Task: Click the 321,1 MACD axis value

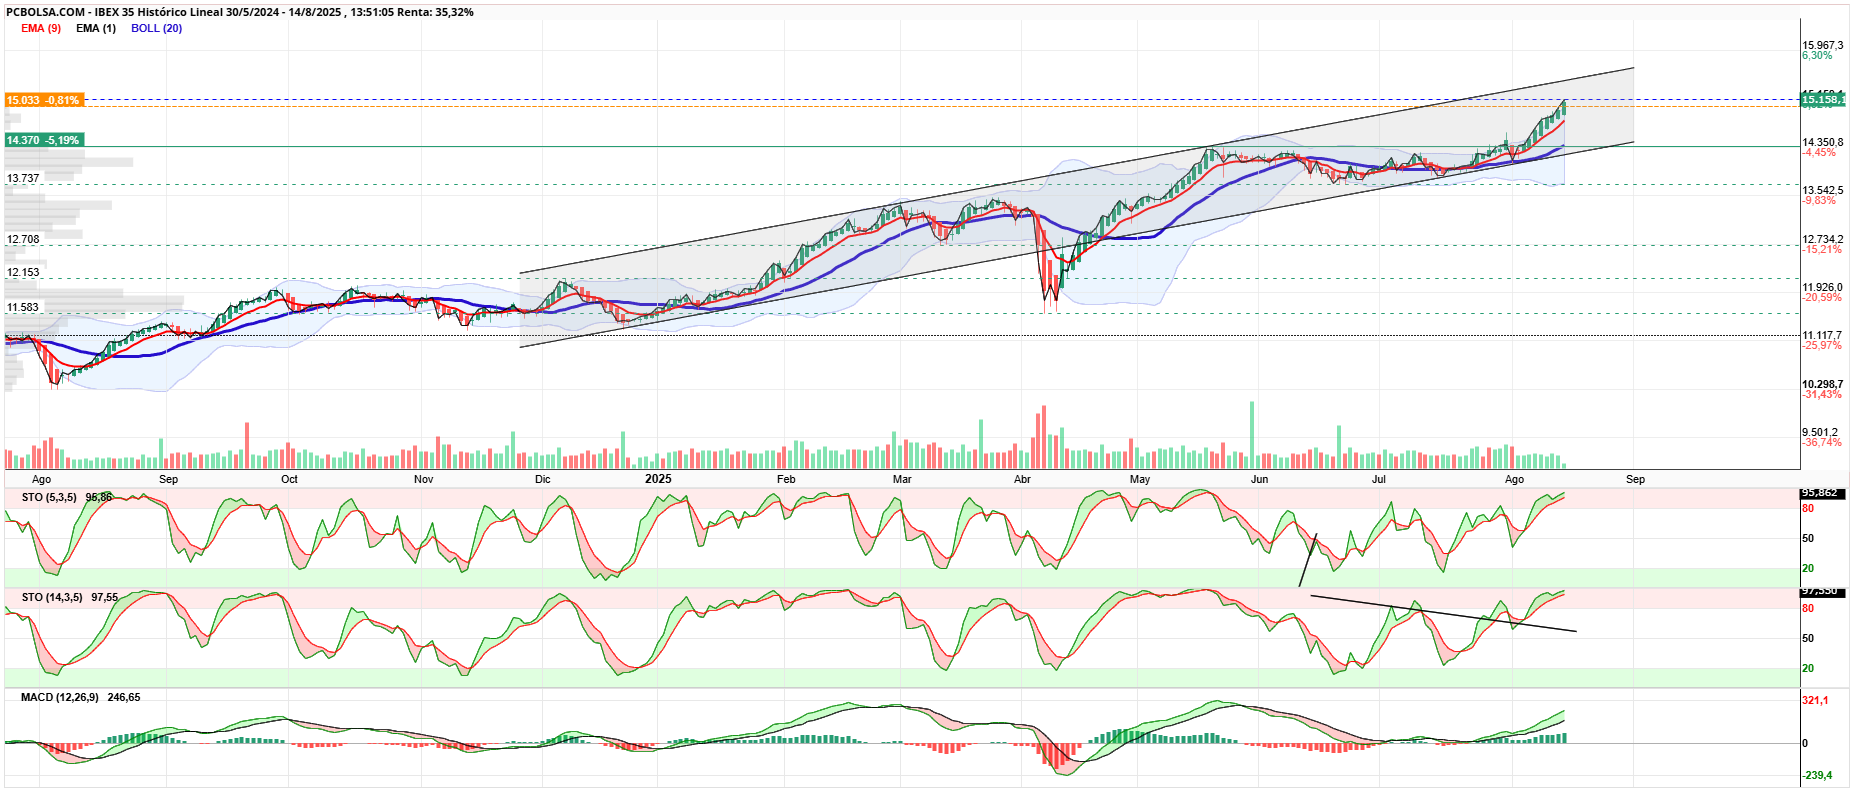Action: pyautogui.click(x=1815, y=700)
